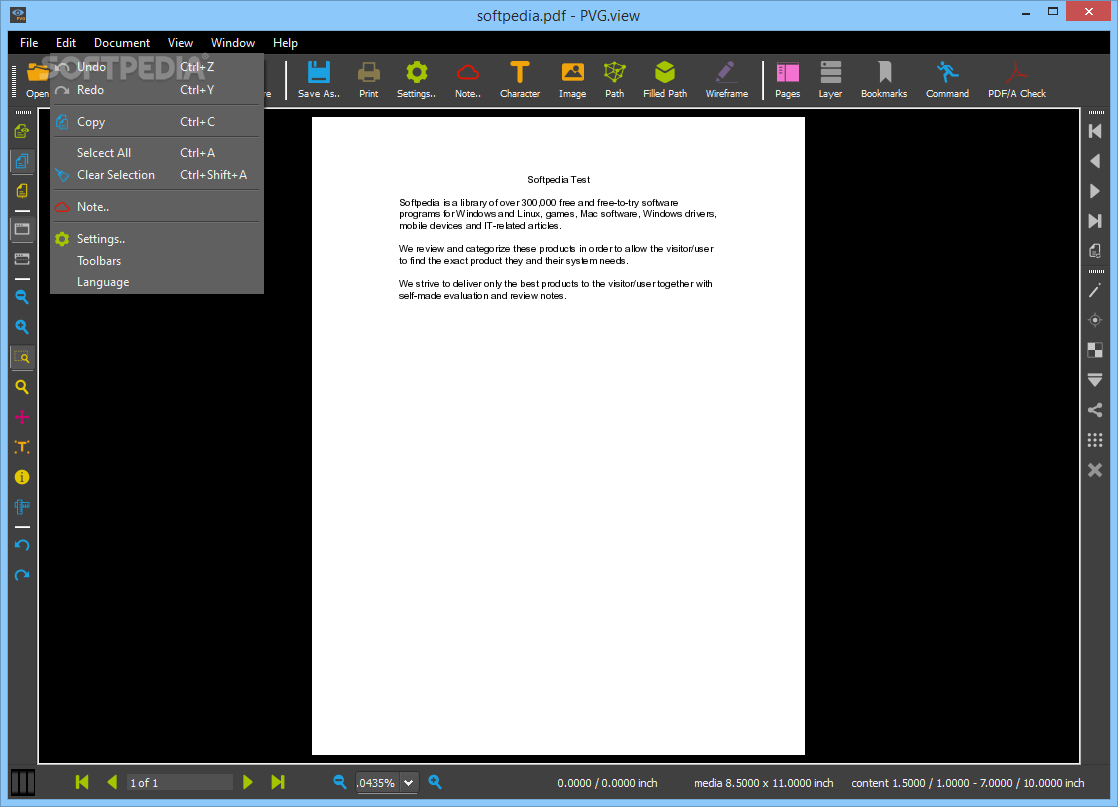The height and width of the screenshot is (807, 1118).
Task: Open Settings from the top toolbar gear
Action: point(416,79)
